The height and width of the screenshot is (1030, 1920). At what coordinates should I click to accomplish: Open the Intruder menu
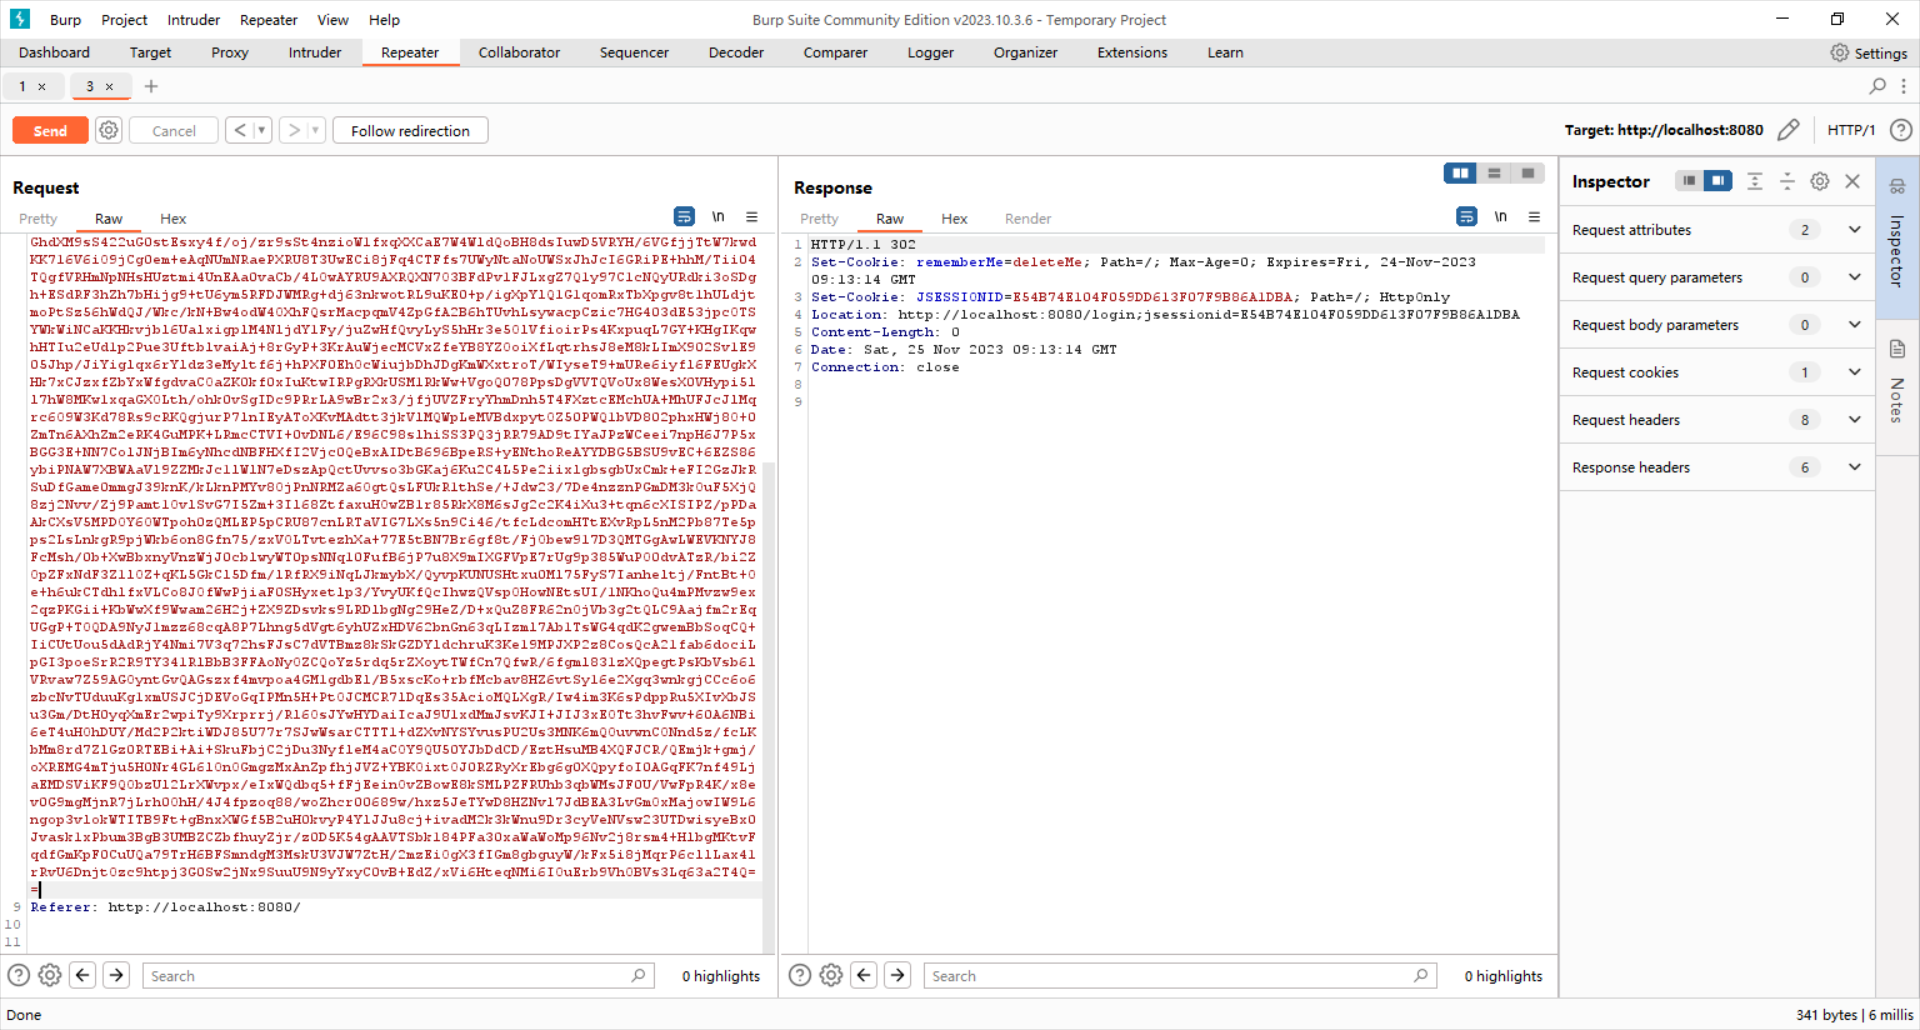(x=192, y=19)
